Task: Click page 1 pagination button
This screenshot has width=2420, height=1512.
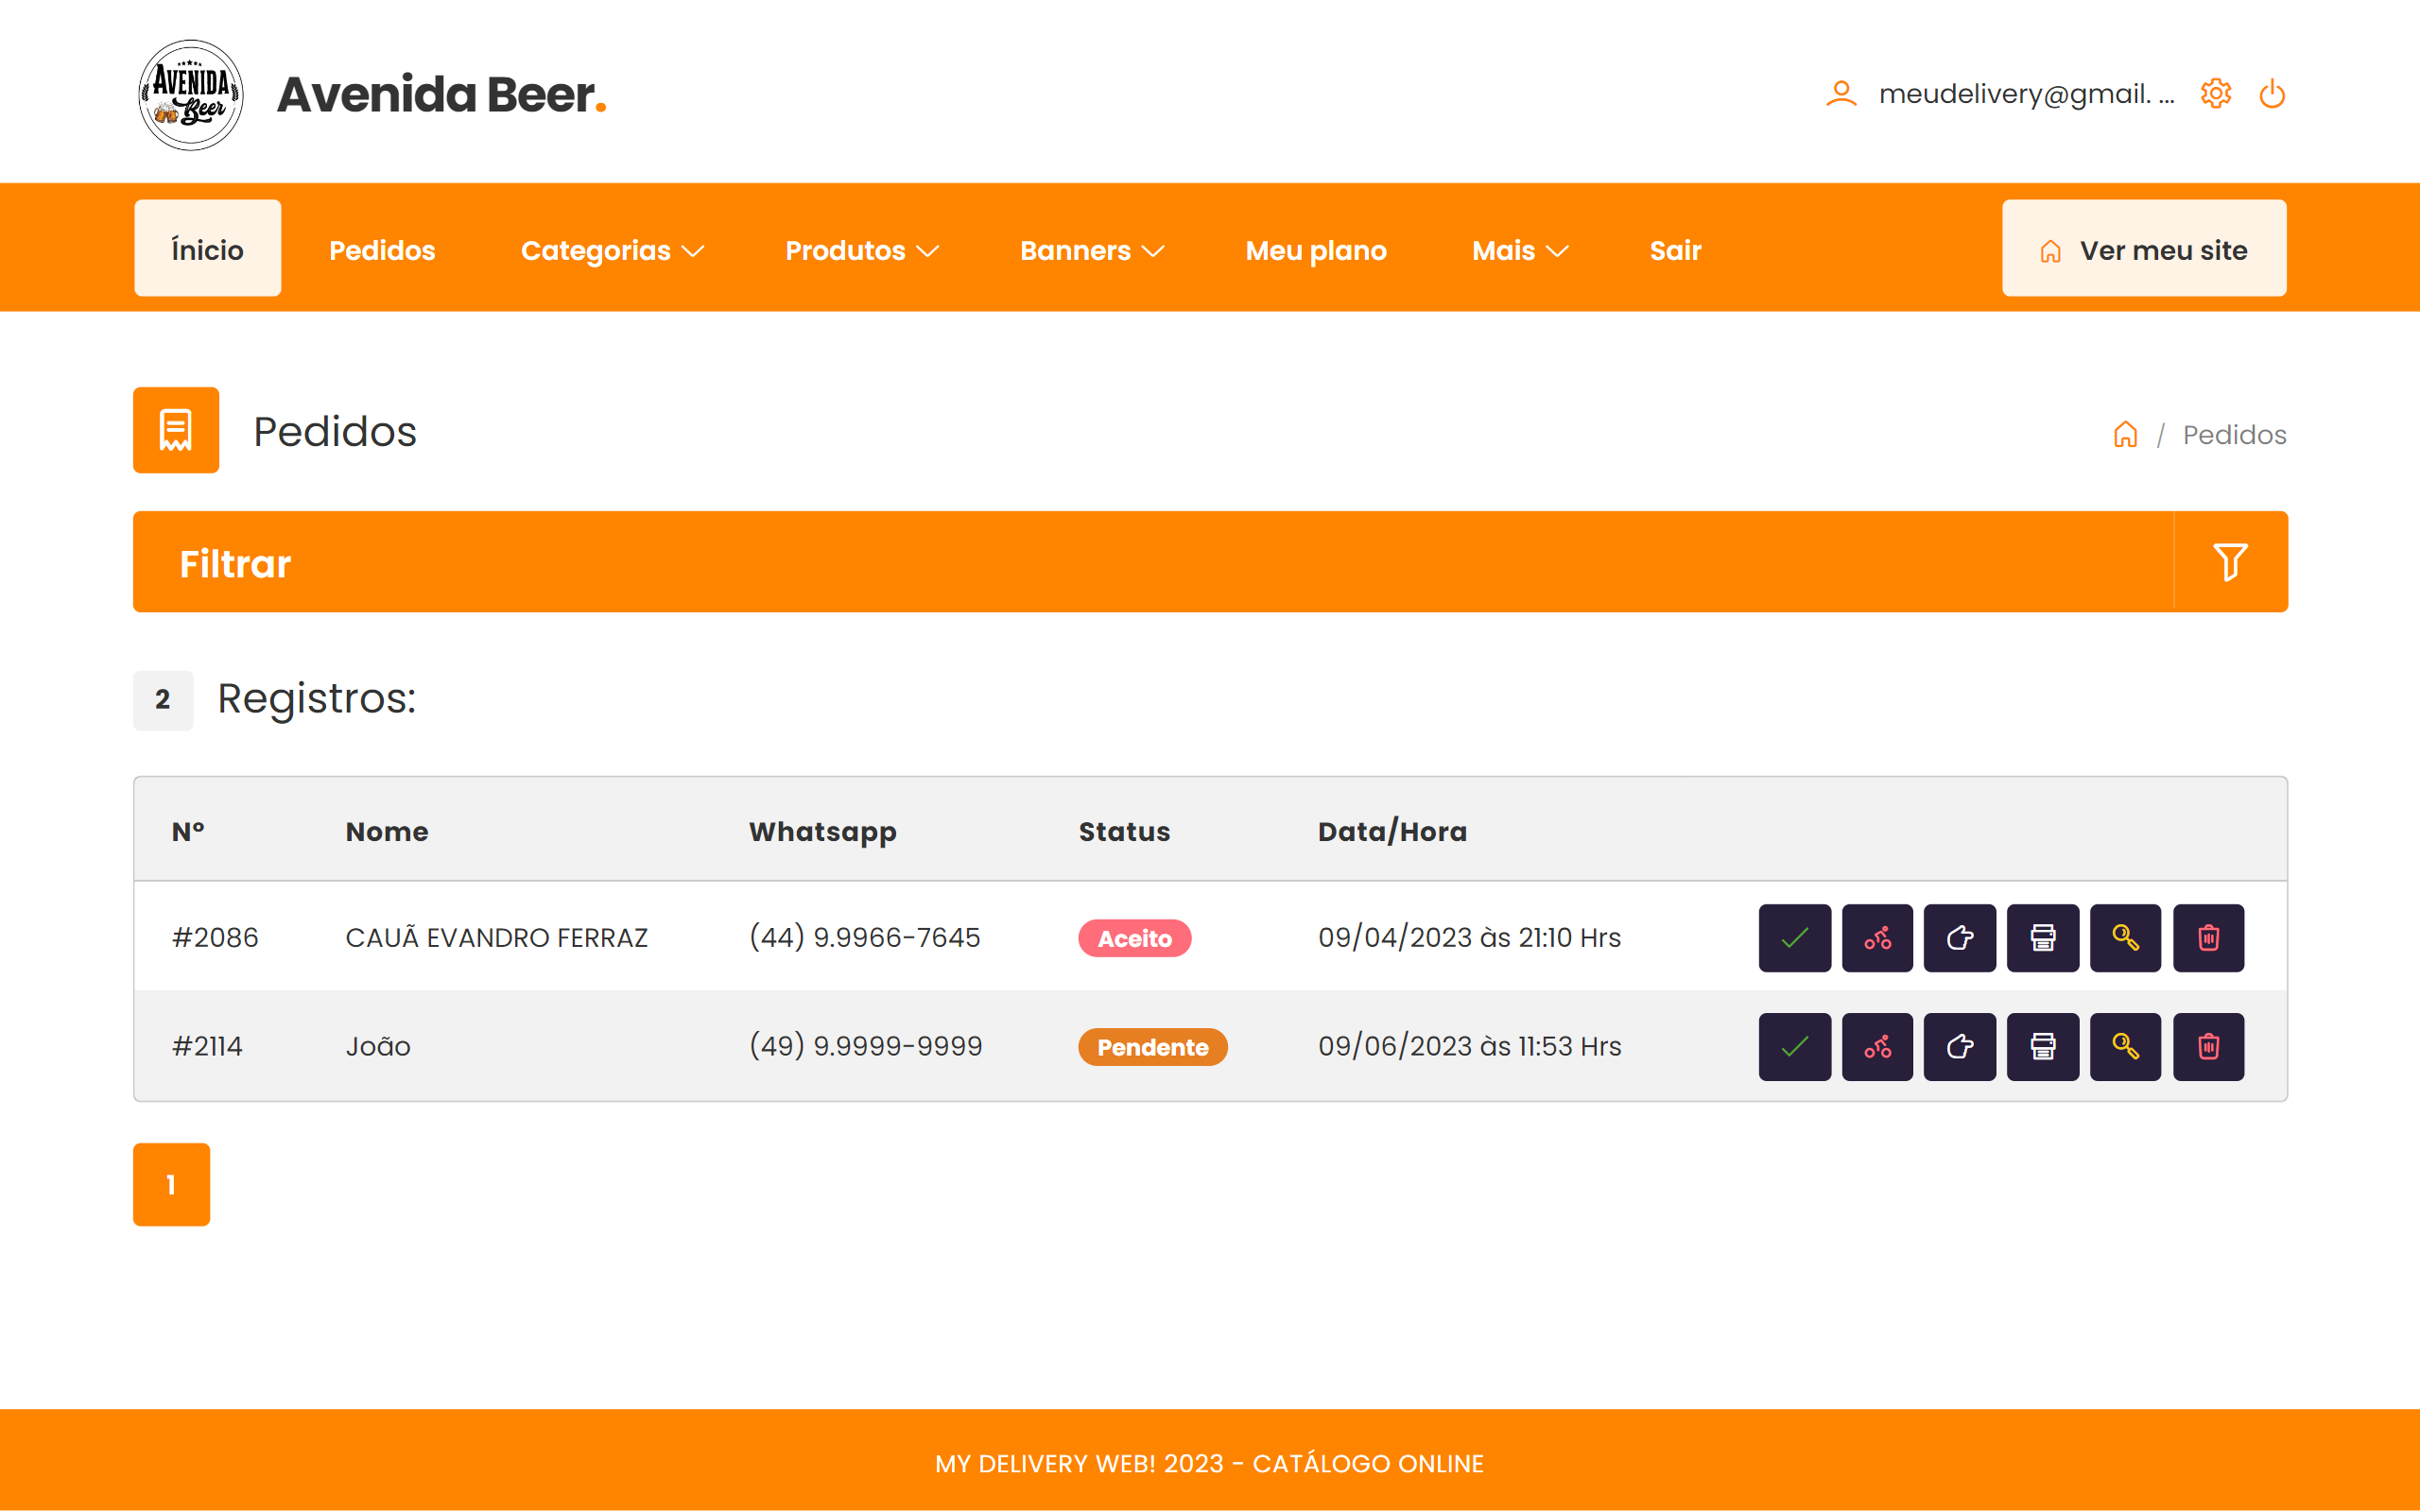Action: [171, 1184]
